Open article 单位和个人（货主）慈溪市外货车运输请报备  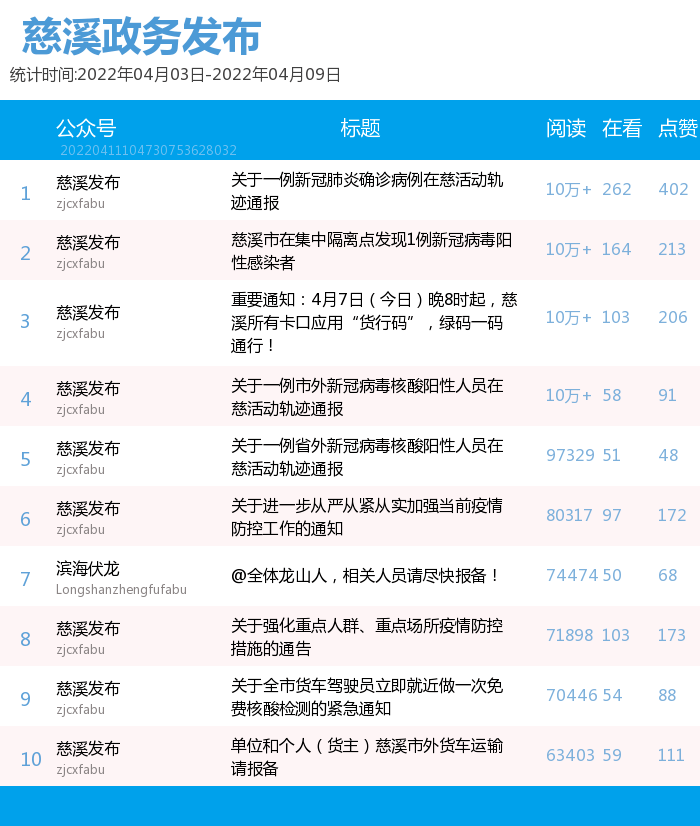tap(367, 757)
